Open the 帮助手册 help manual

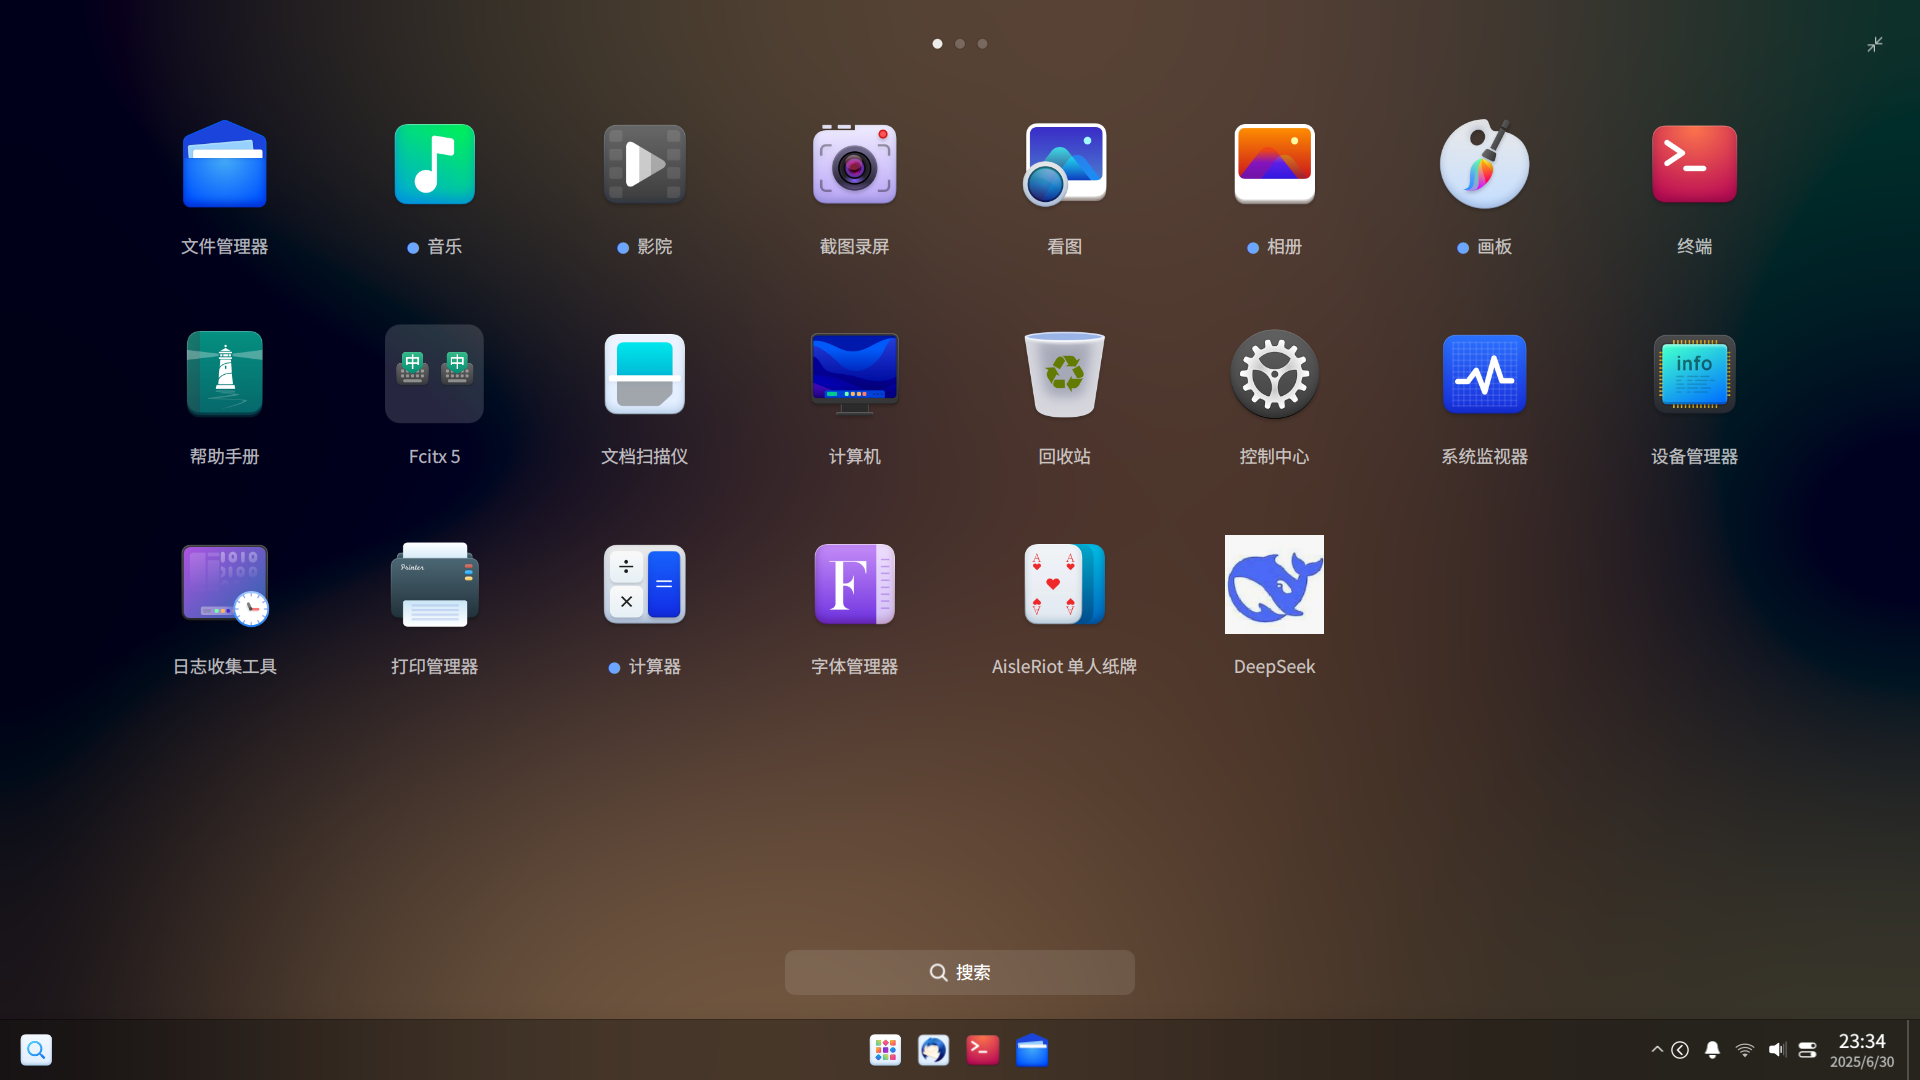coord(224,374)
